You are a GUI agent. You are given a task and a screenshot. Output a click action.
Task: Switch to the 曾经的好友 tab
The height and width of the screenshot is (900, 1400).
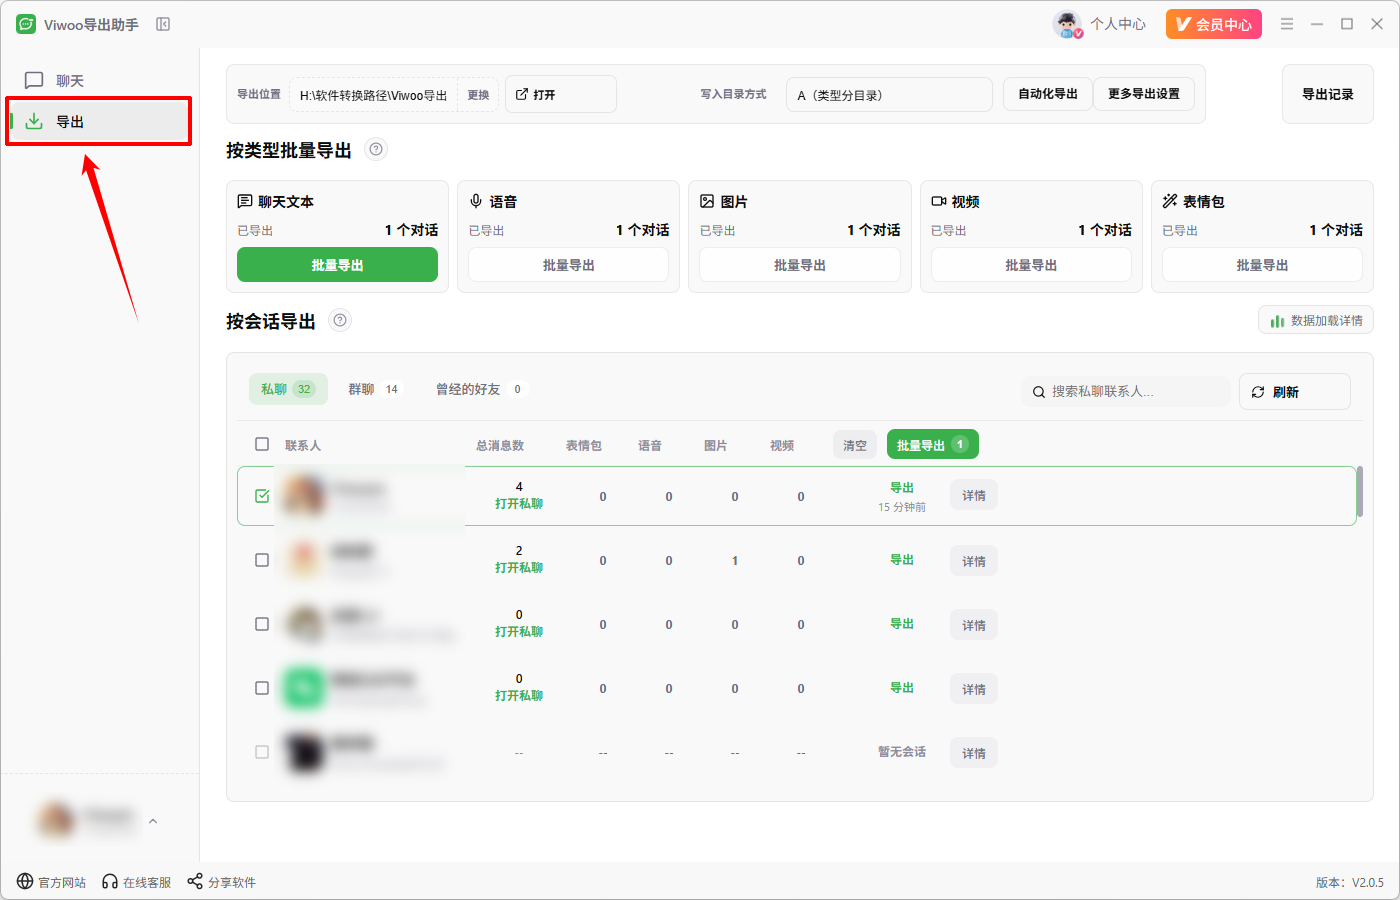click(x=478, y=389)
